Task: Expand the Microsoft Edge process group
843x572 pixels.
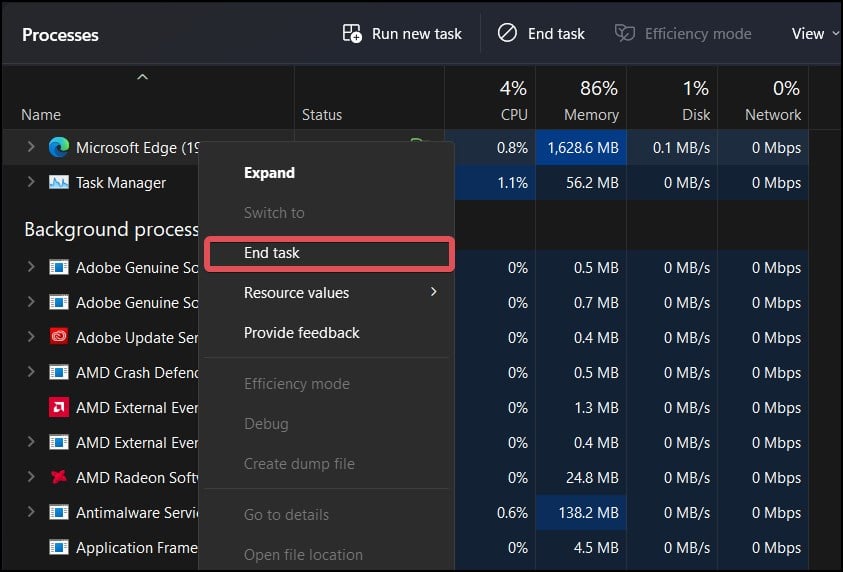Action: 31,147
